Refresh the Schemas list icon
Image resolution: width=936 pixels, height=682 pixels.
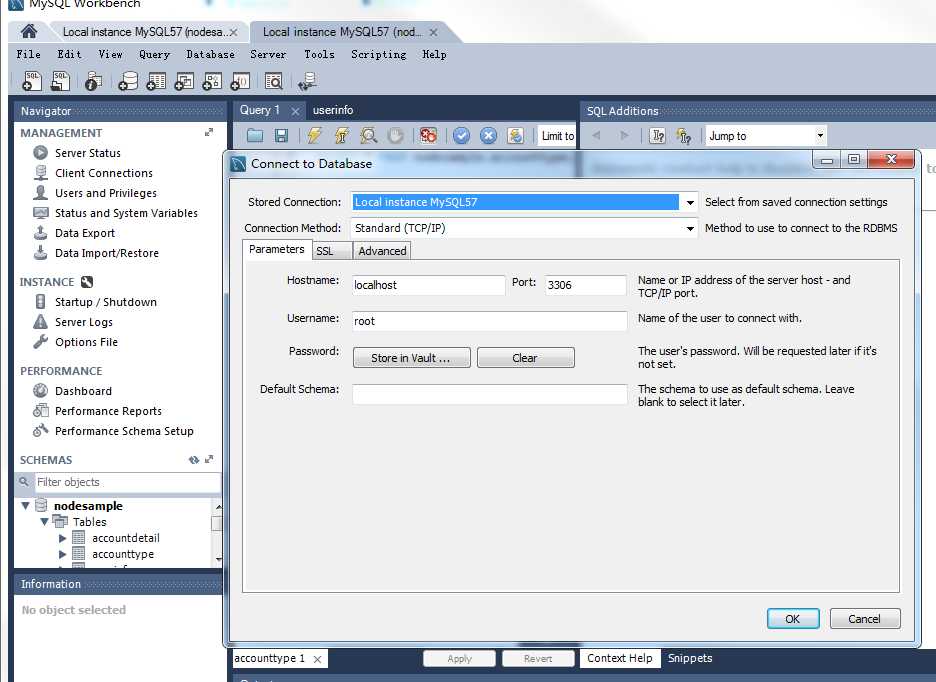(193, 460)
